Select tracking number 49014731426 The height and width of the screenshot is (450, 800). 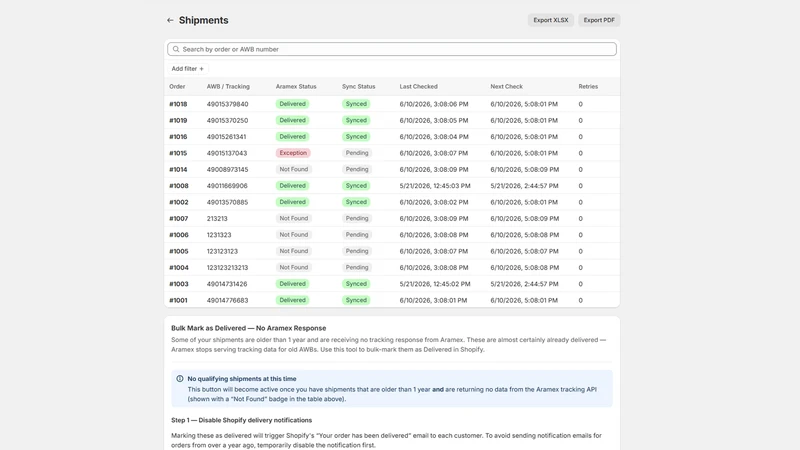coord(227,284)
